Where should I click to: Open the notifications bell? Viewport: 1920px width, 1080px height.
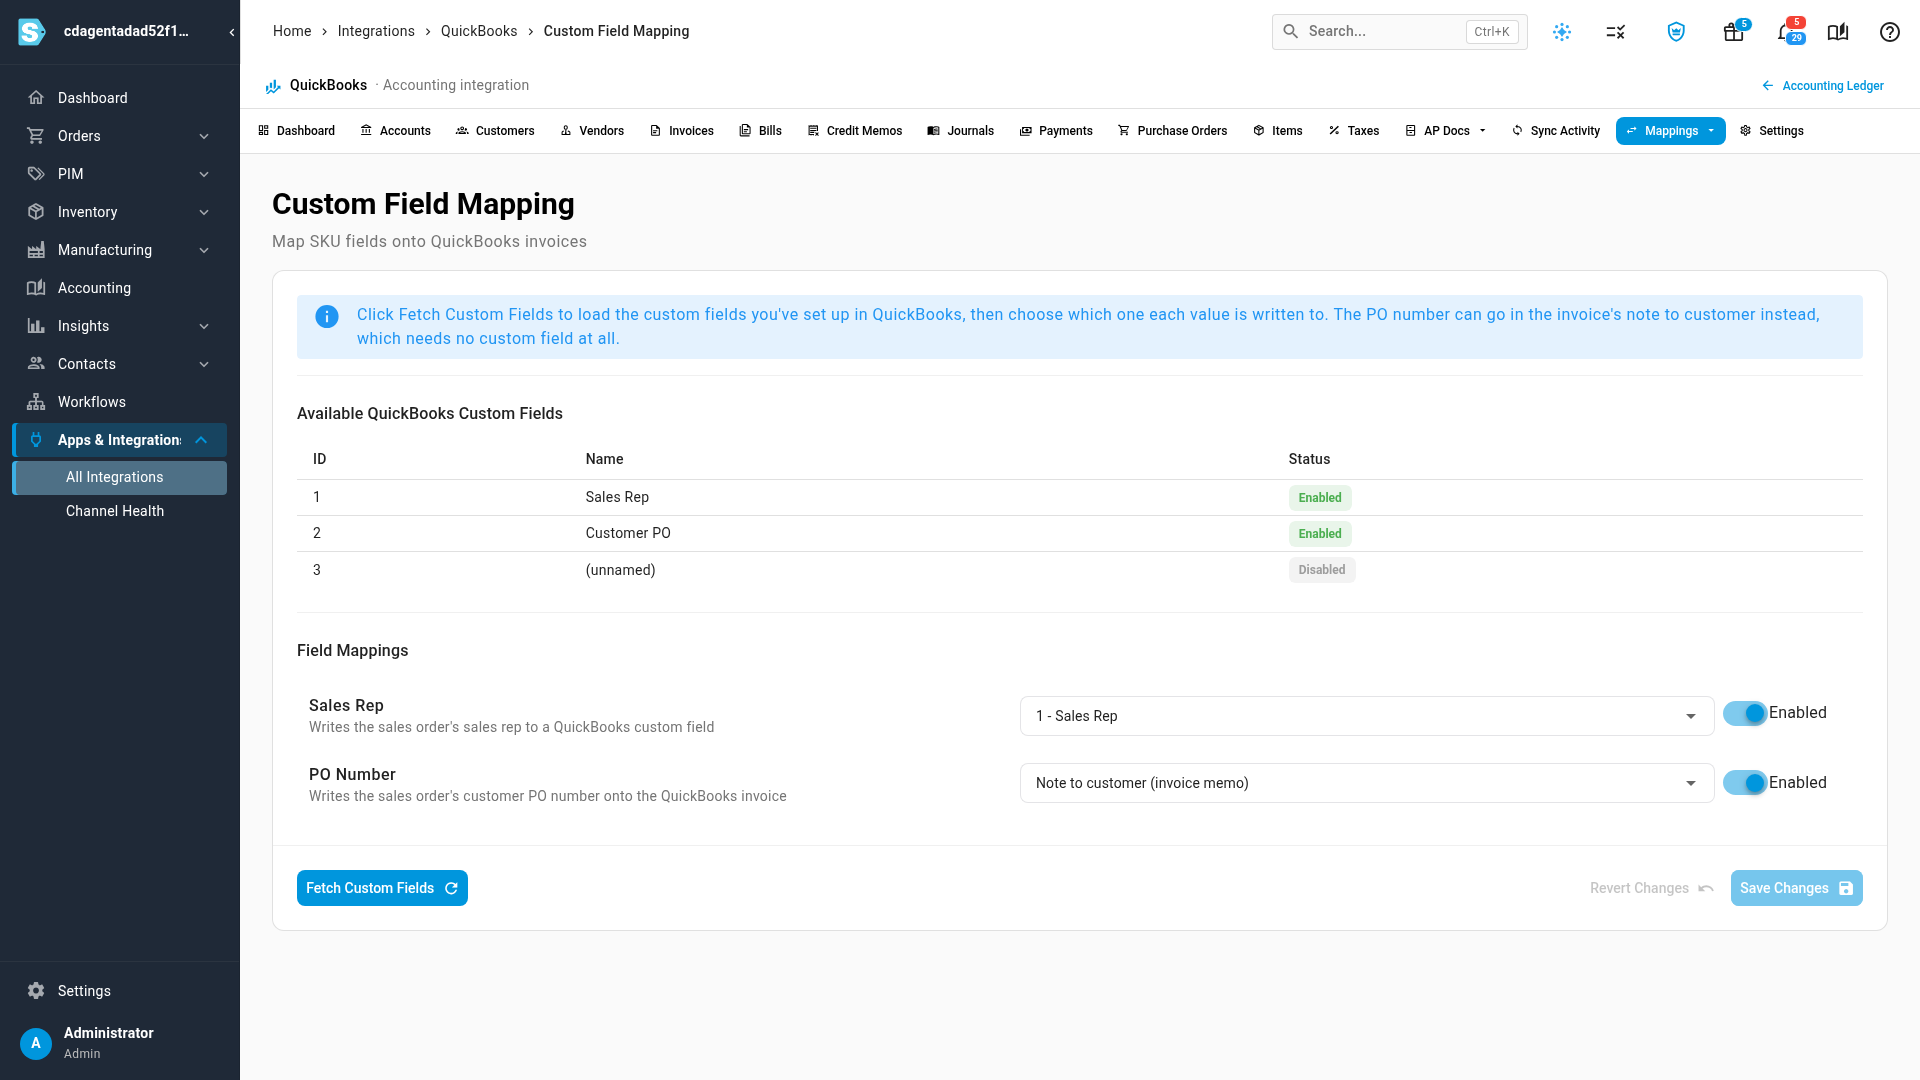point(1788,32)
